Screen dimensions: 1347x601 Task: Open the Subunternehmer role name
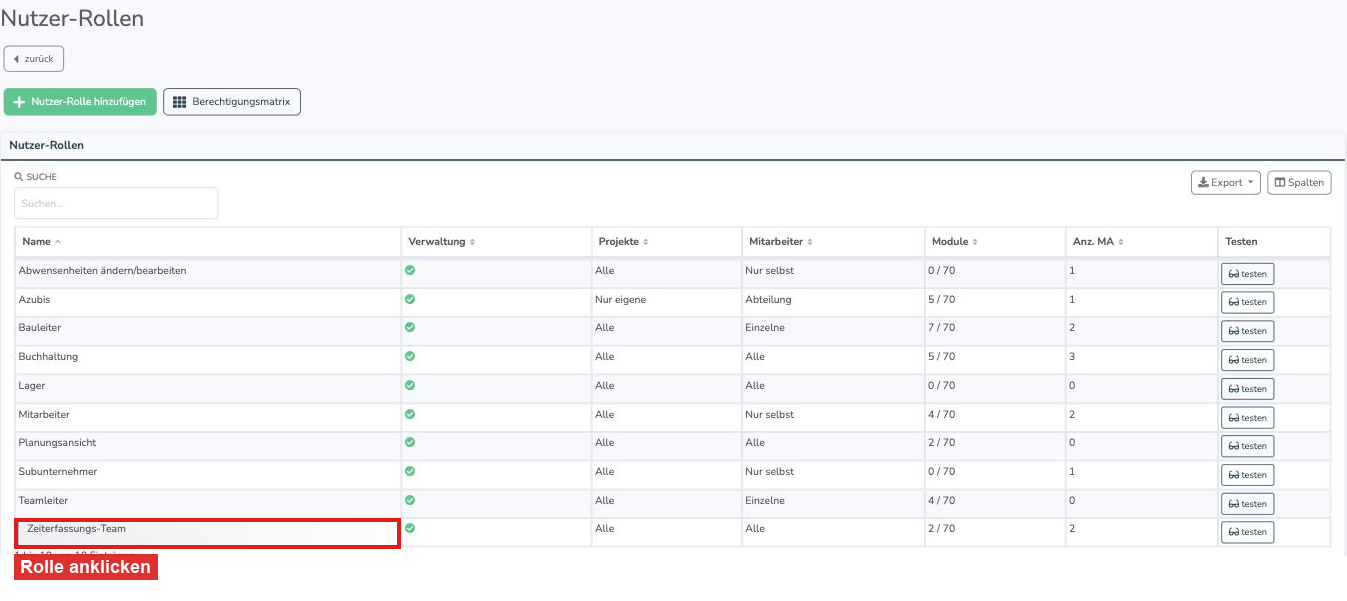(58, 471)
